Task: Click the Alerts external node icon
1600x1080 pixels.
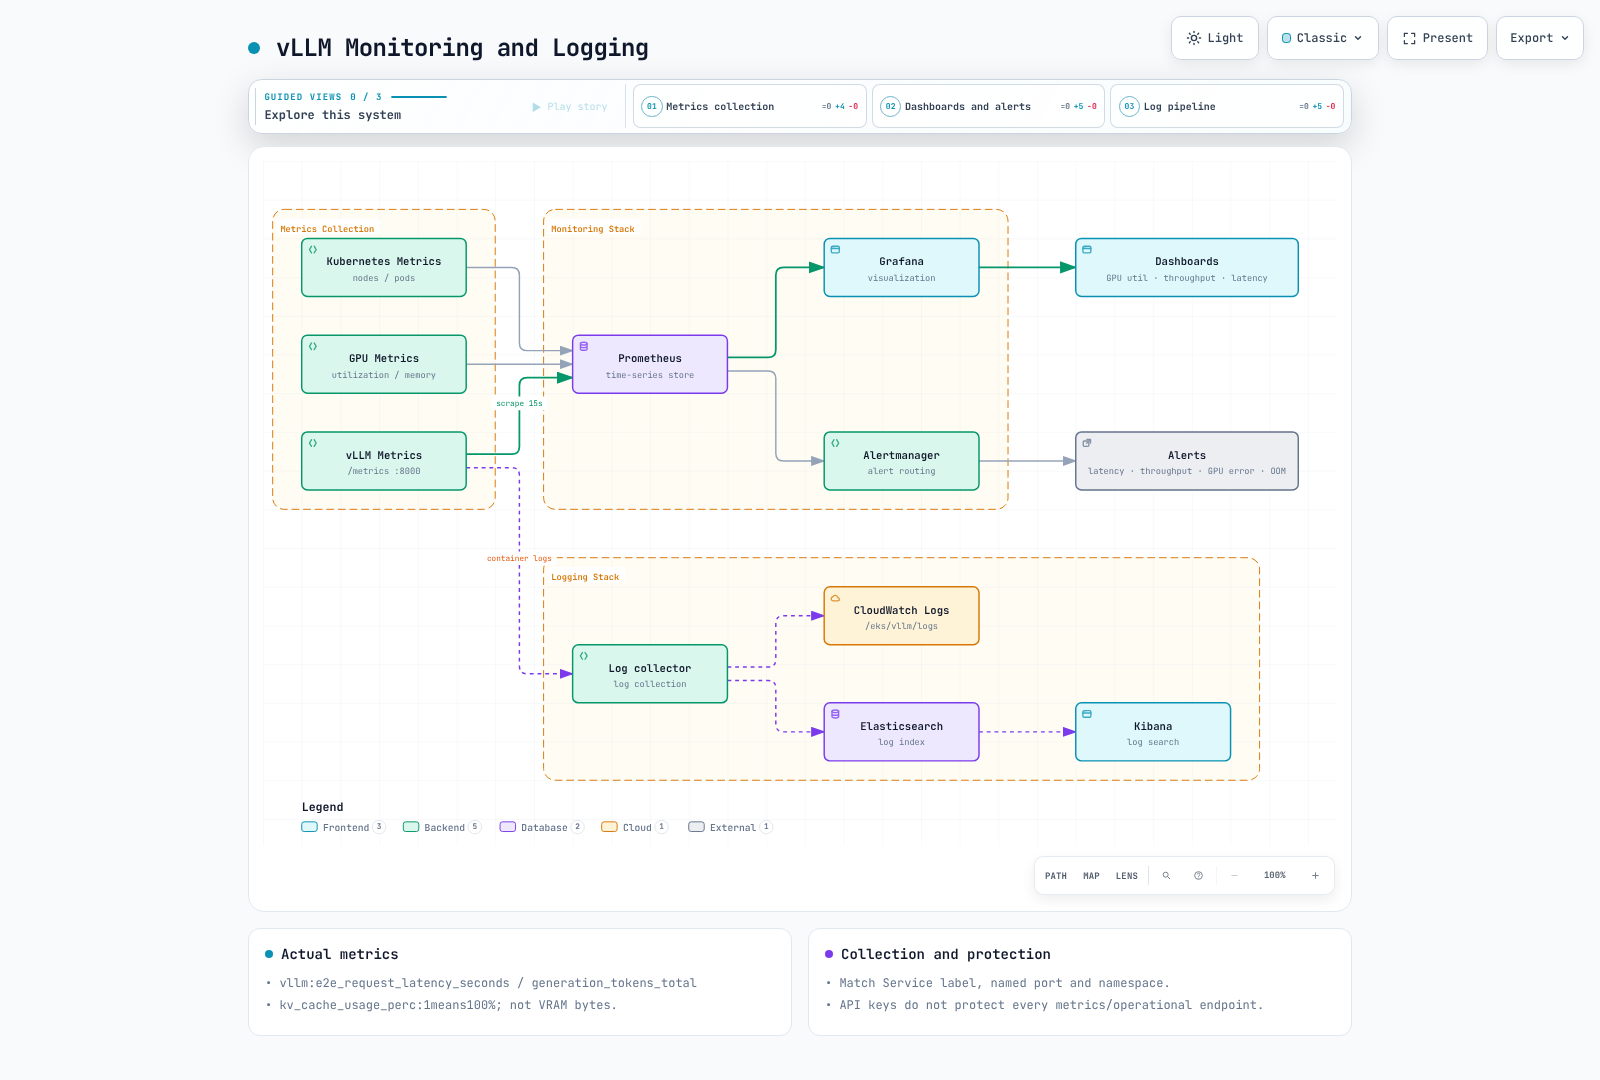Action: click(x=1087, y=443)
